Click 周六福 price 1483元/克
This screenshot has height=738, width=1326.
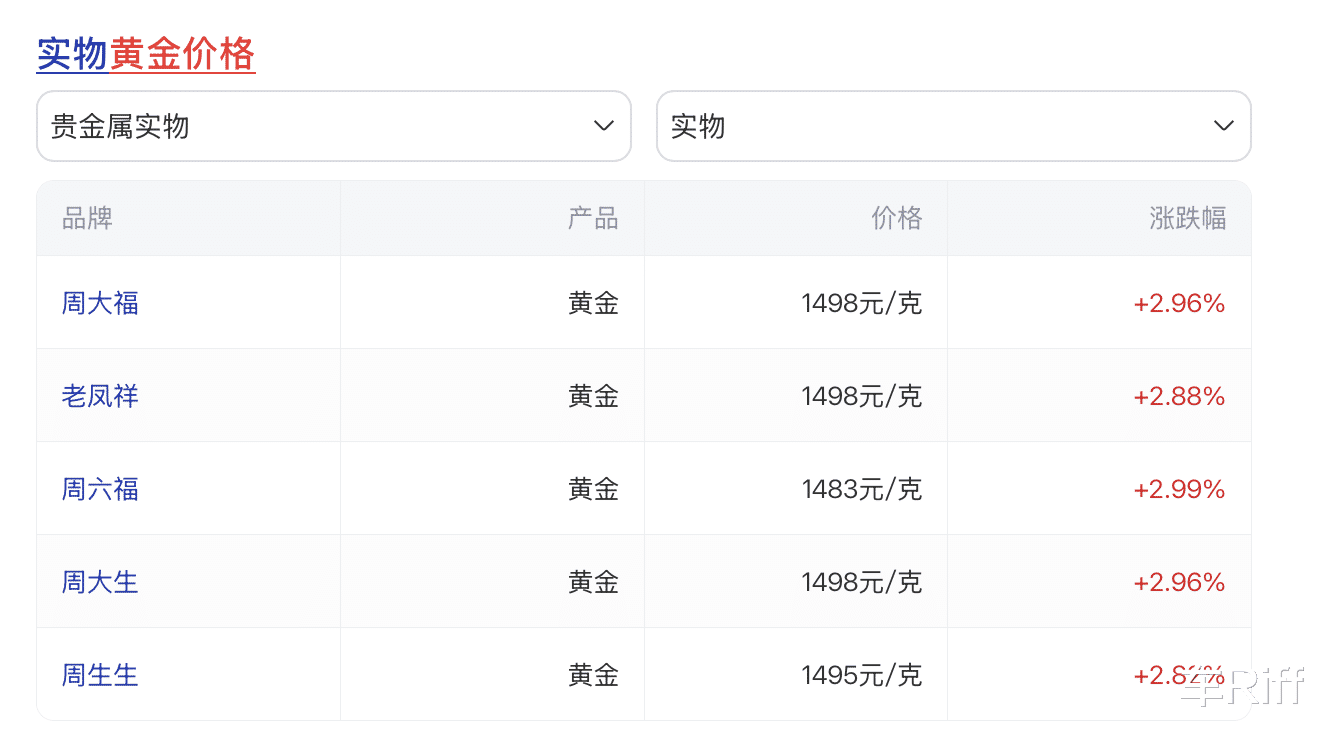pyautogui.click(x=861, y=489)
